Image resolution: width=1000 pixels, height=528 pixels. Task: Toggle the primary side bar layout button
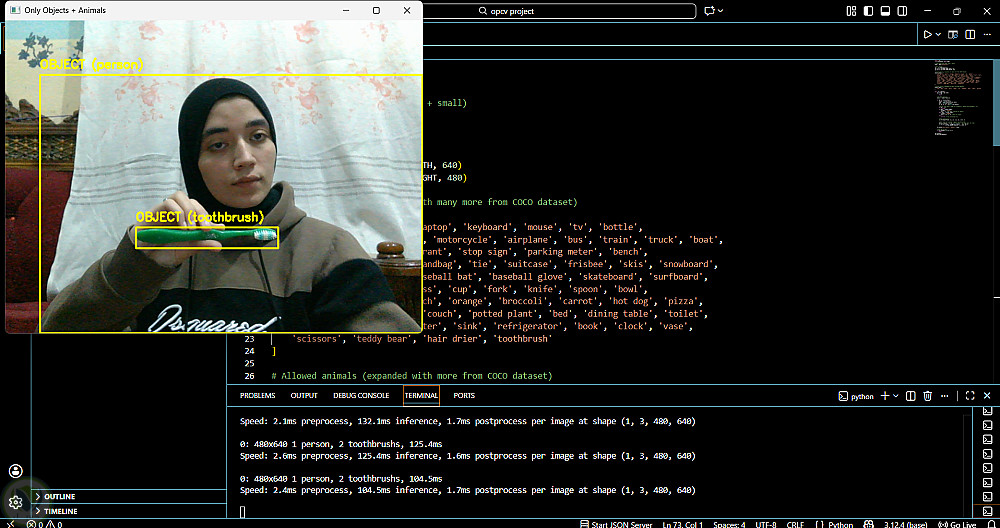click(868, 11)
